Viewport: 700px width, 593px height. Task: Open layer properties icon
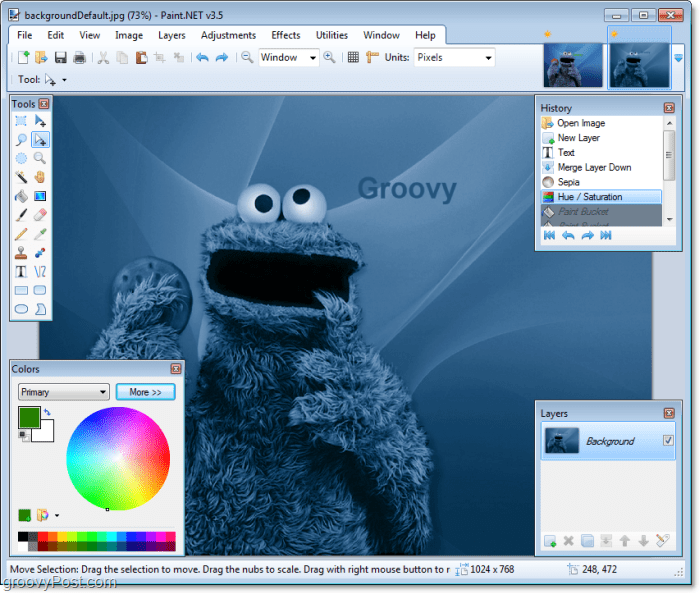pyautogui.click(x=662, y=541)
